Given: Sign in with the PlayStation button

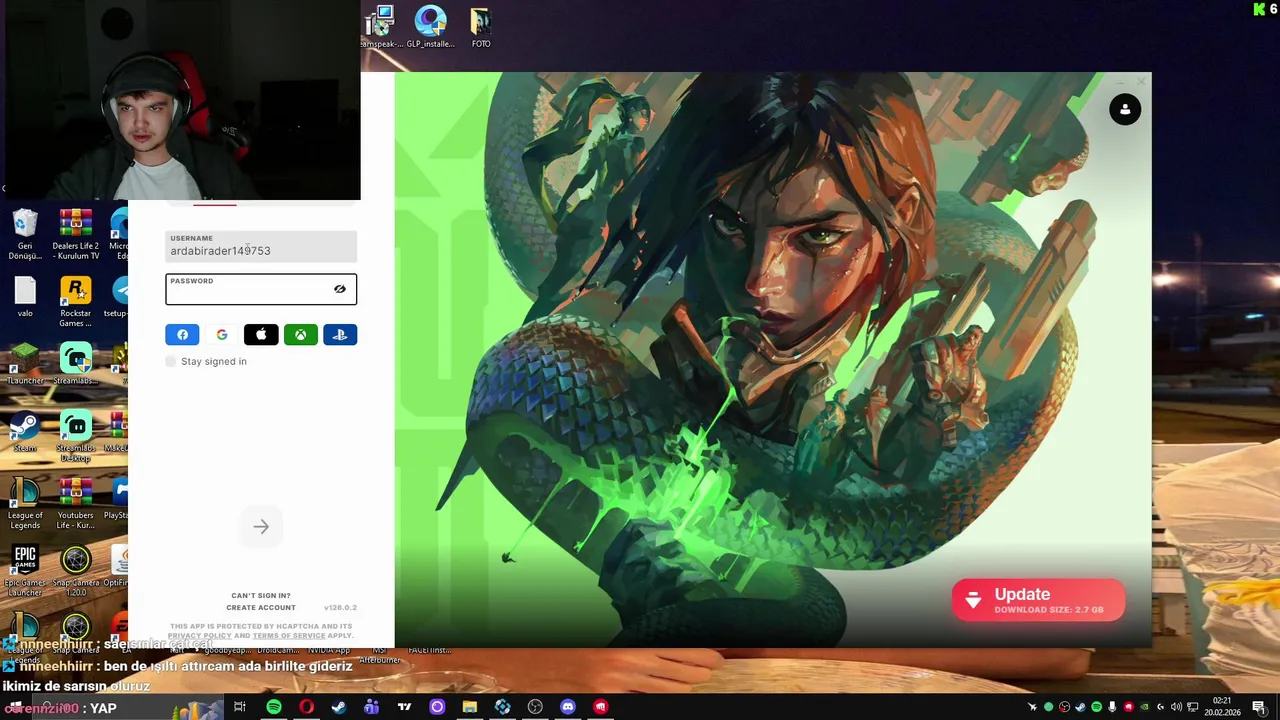Looking at the screenshot, I should (340, 335).
